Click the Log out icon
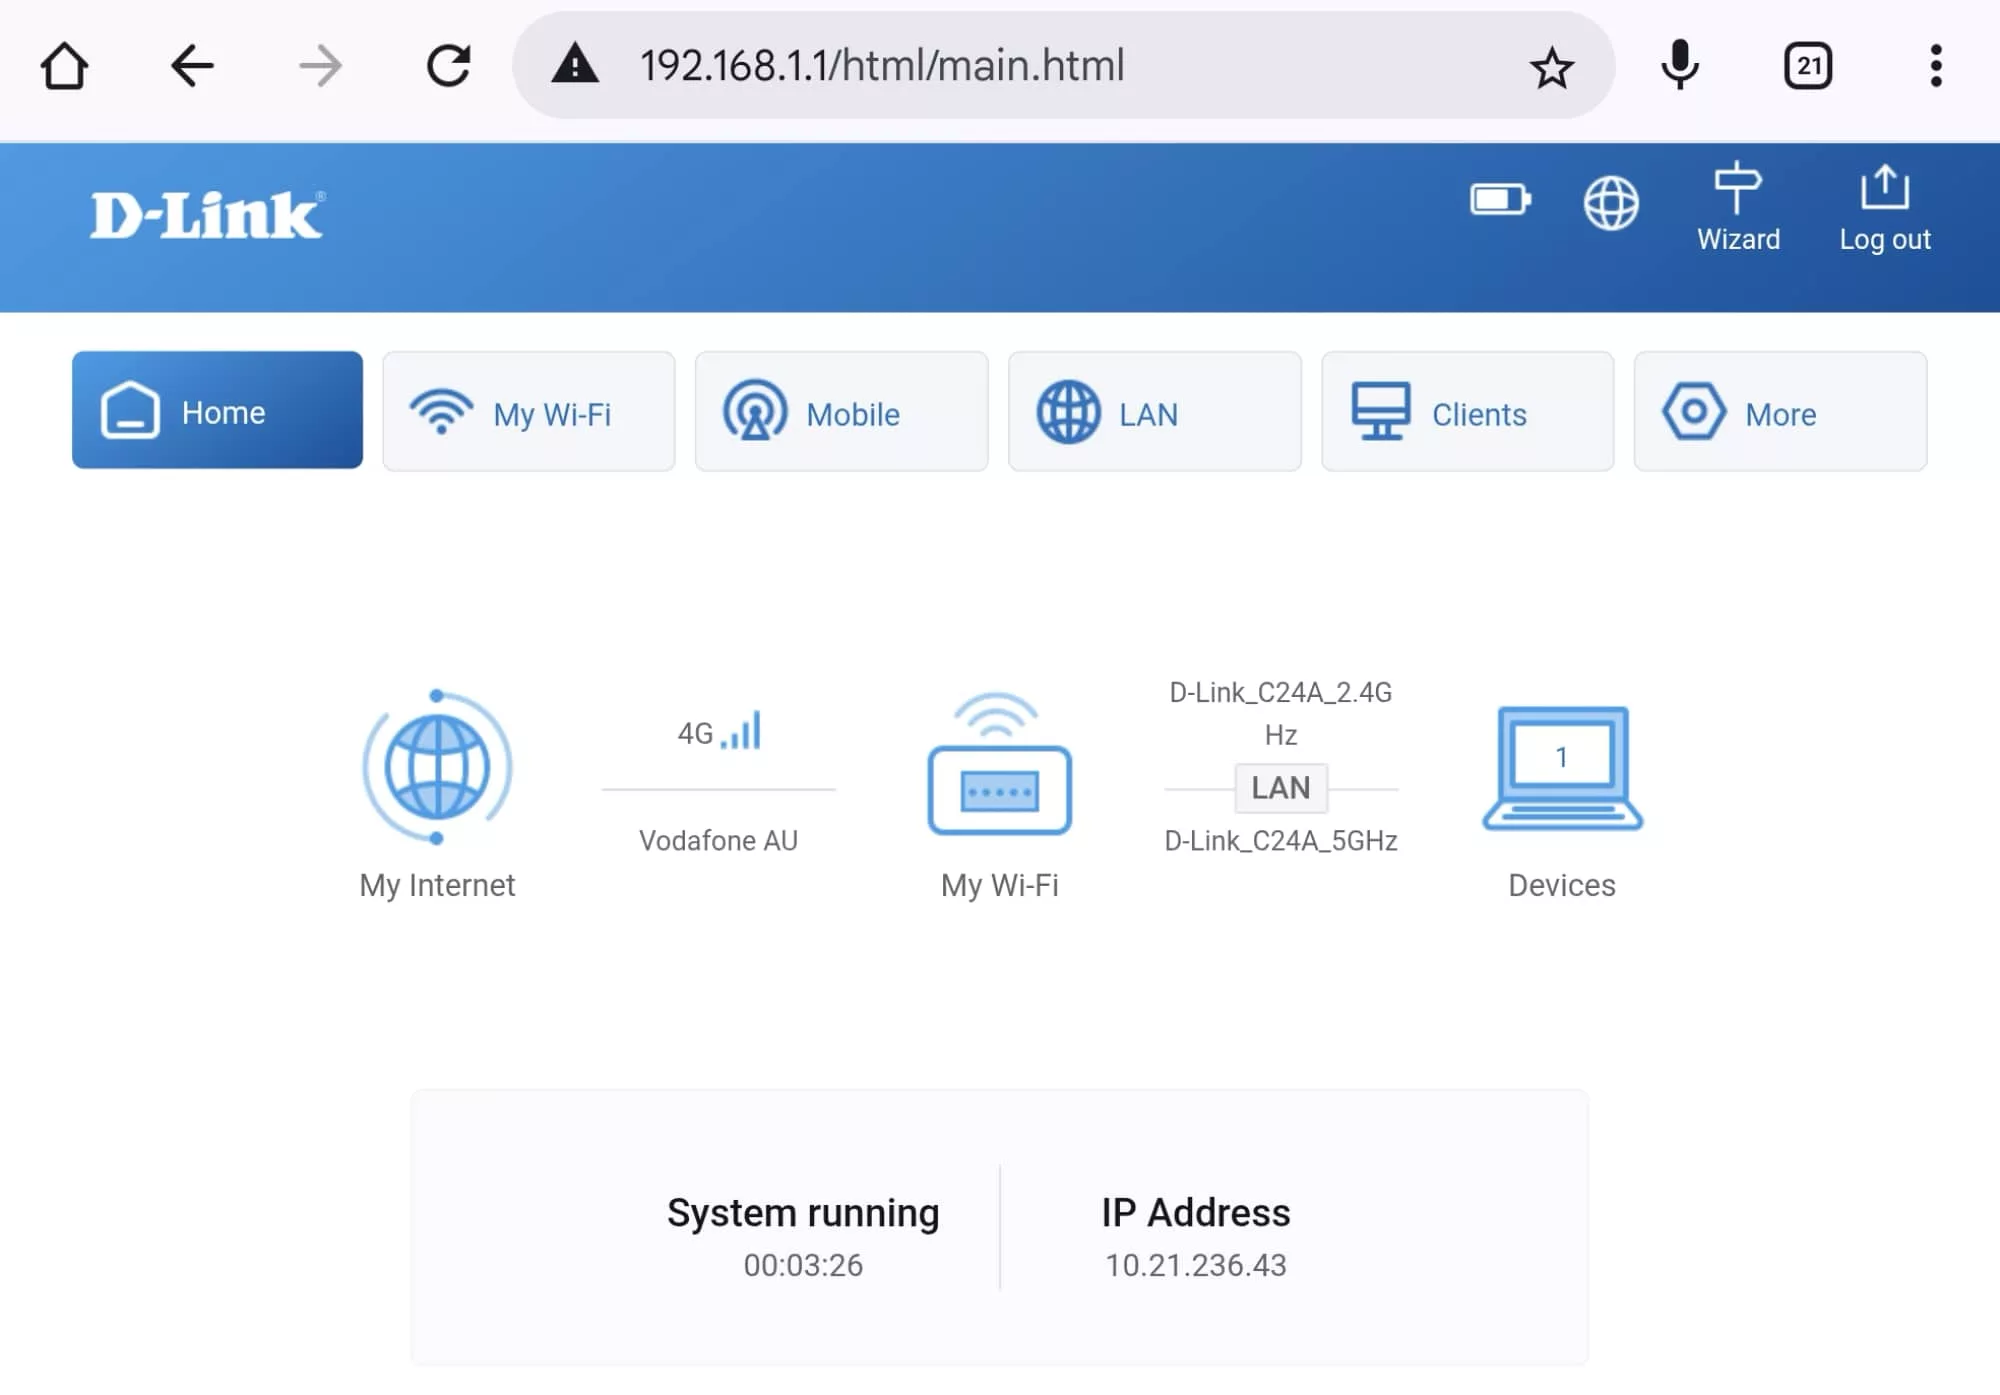The width and height of the screenshot is (2000, 1395). click(1885, 208)
